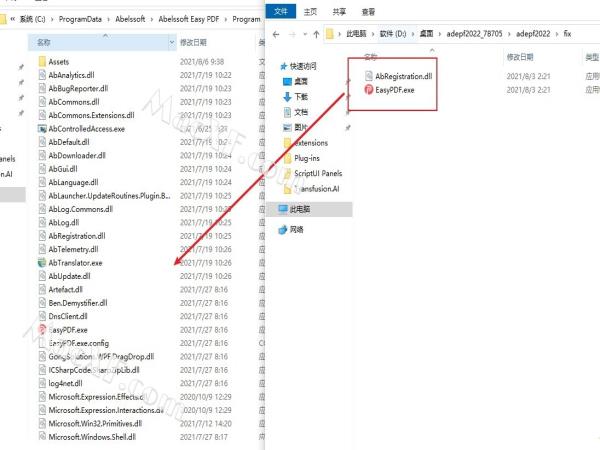Select Microsoft.Win32.Primitives.dll file
Image resolution: width=600 pixels, height=450 pixels.
click(x=95, y=423)
